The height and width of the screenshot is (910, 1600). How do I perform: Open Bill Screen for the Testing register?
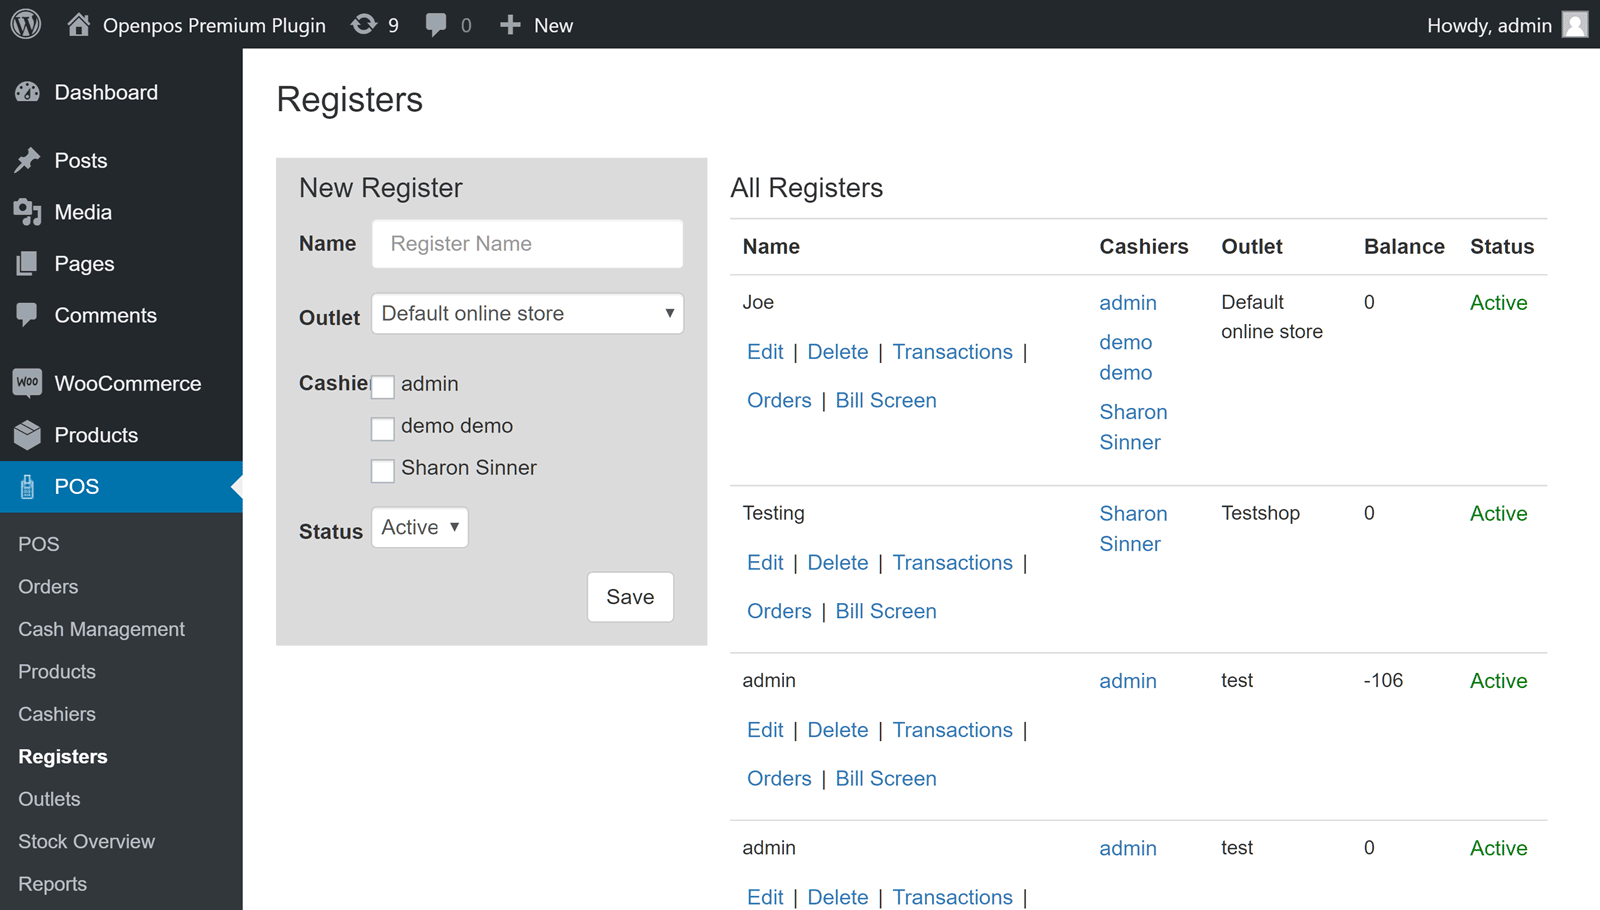pyautogui.click(x=886, y=610)
